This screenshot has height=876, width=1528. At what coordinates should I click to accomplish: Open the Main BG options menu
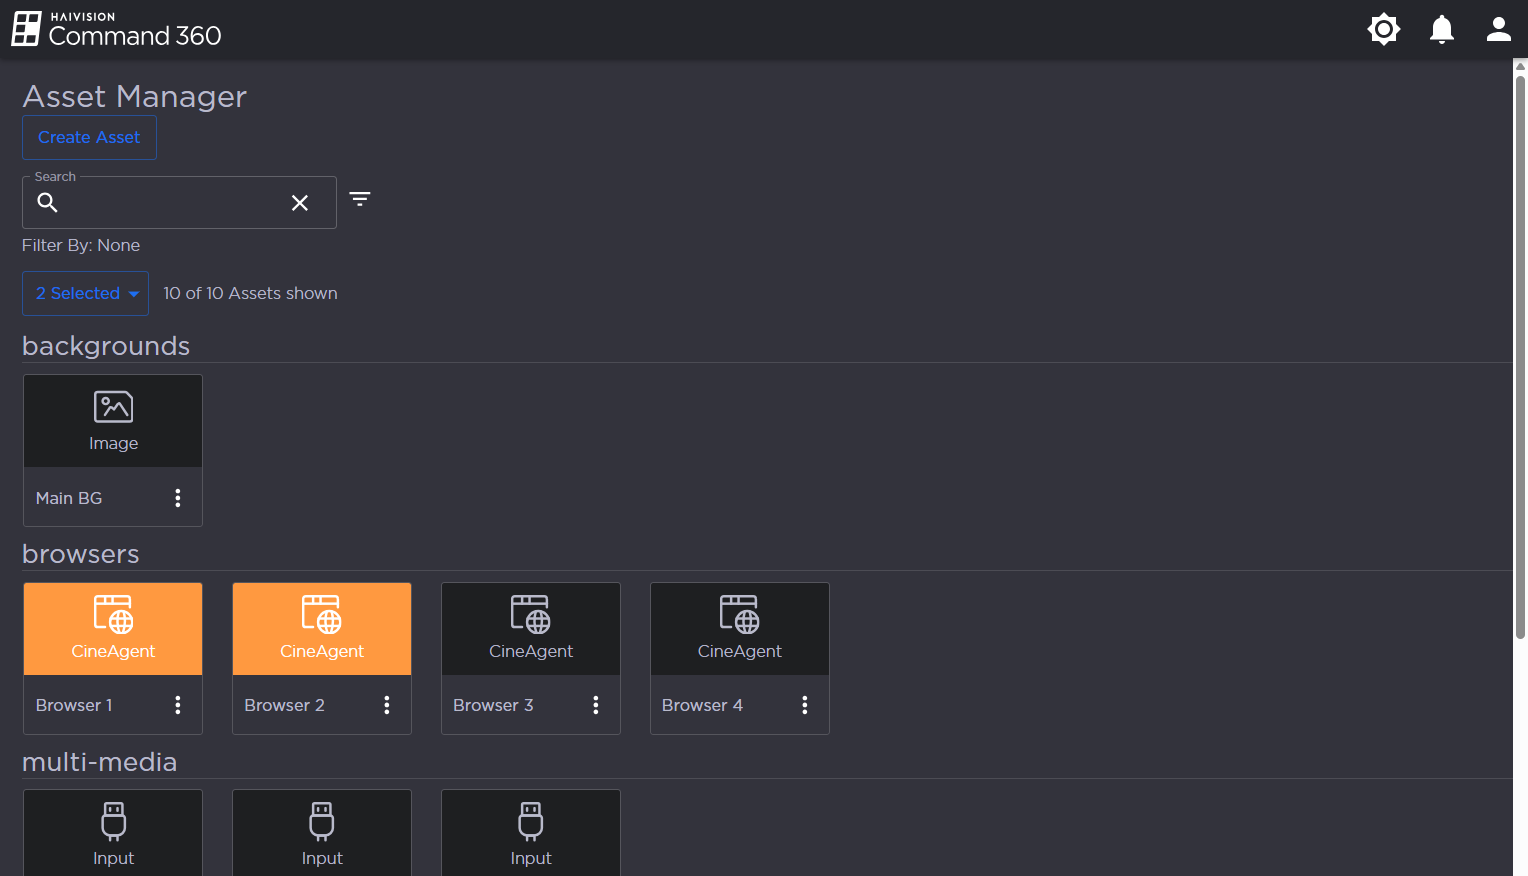click(178, 498)
